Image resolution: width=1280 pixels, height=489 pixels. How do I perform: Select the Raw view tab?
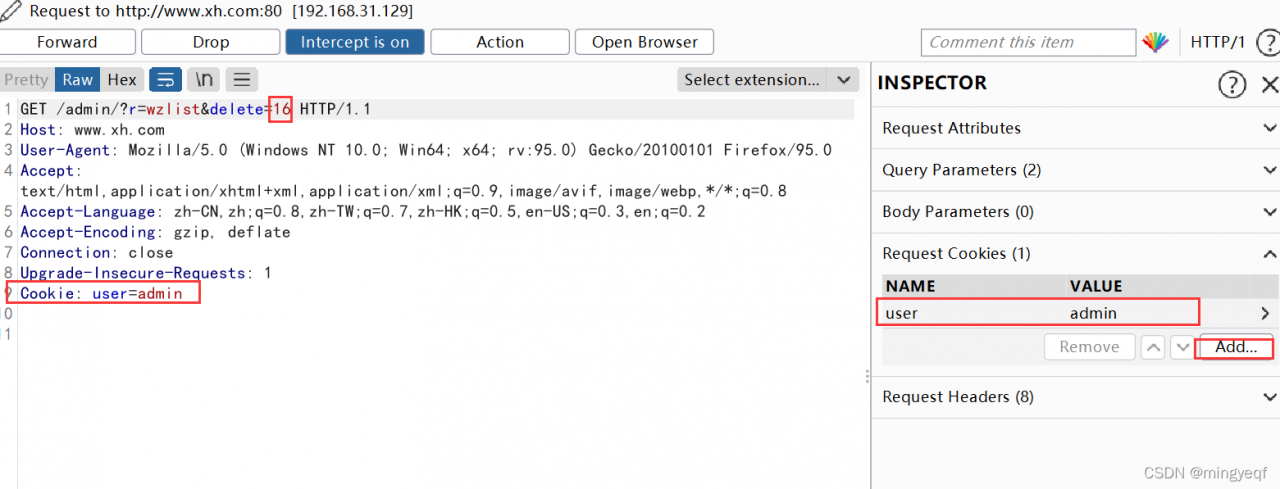[77, 80]
